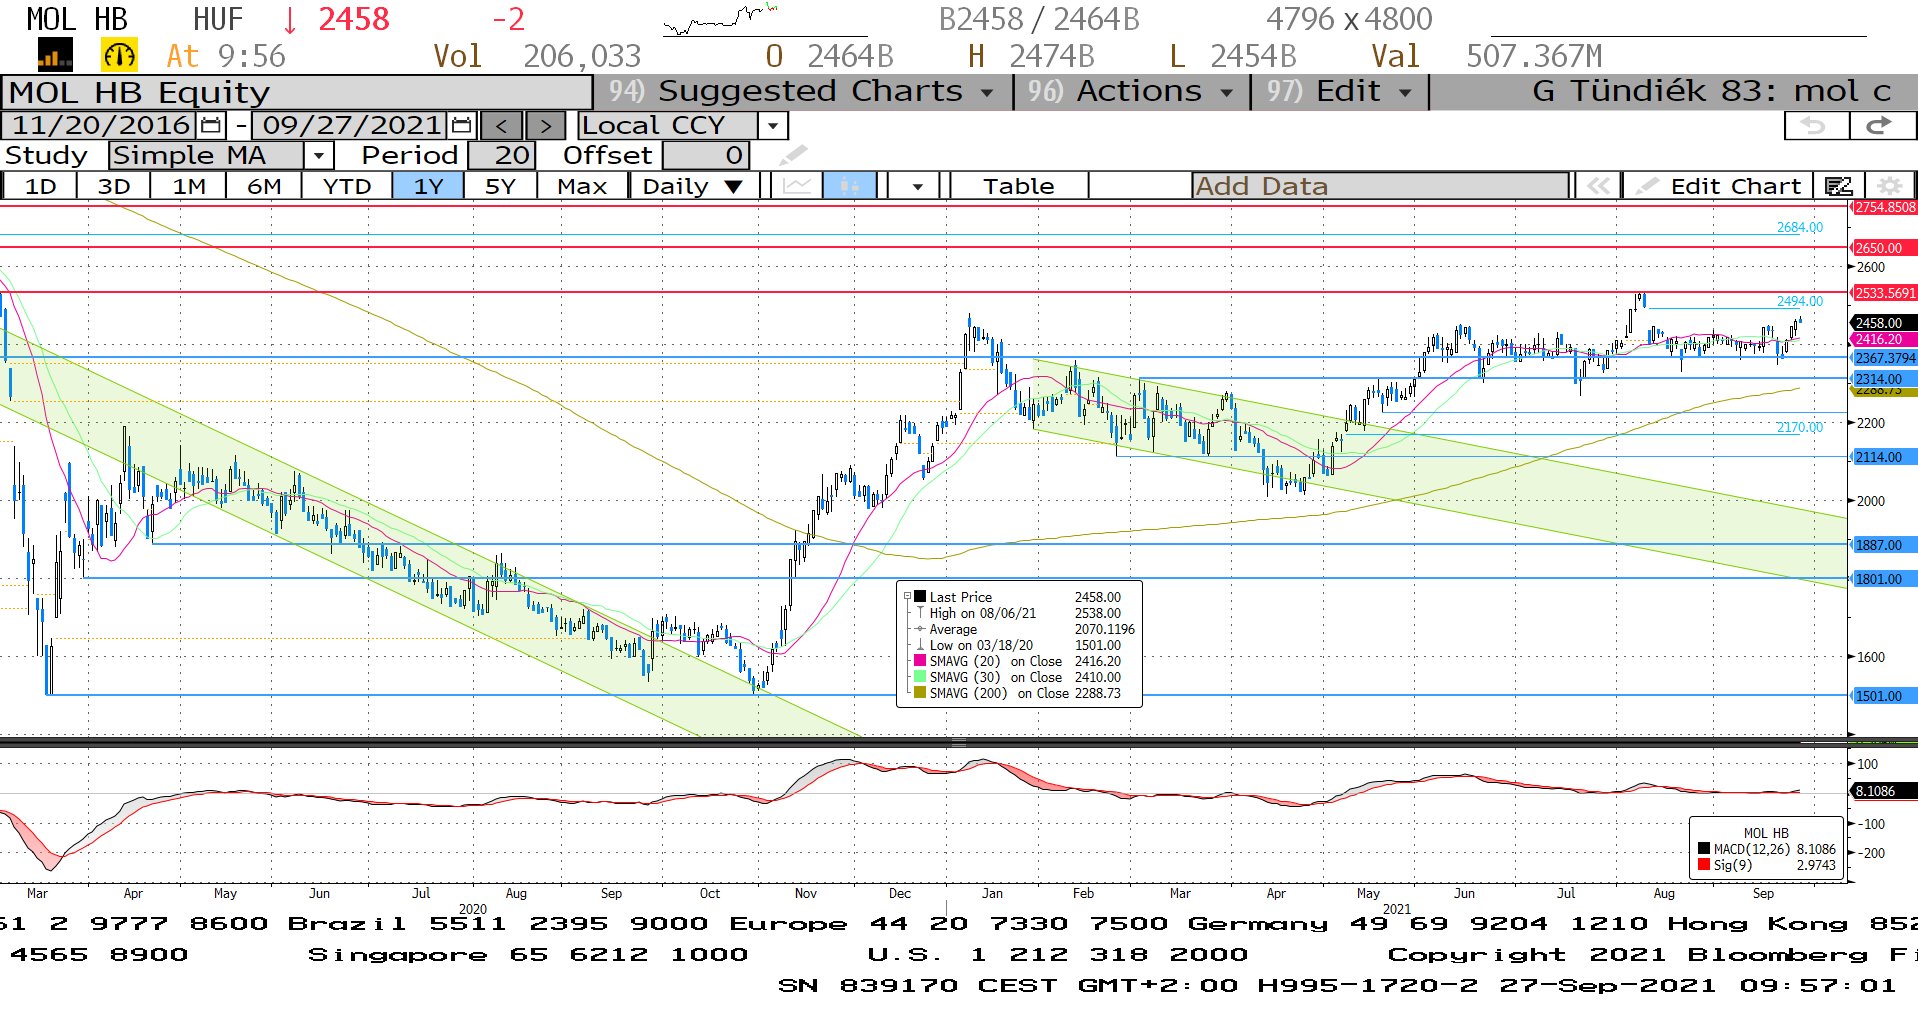Select the 6M range tab

(x=264, y=186)
